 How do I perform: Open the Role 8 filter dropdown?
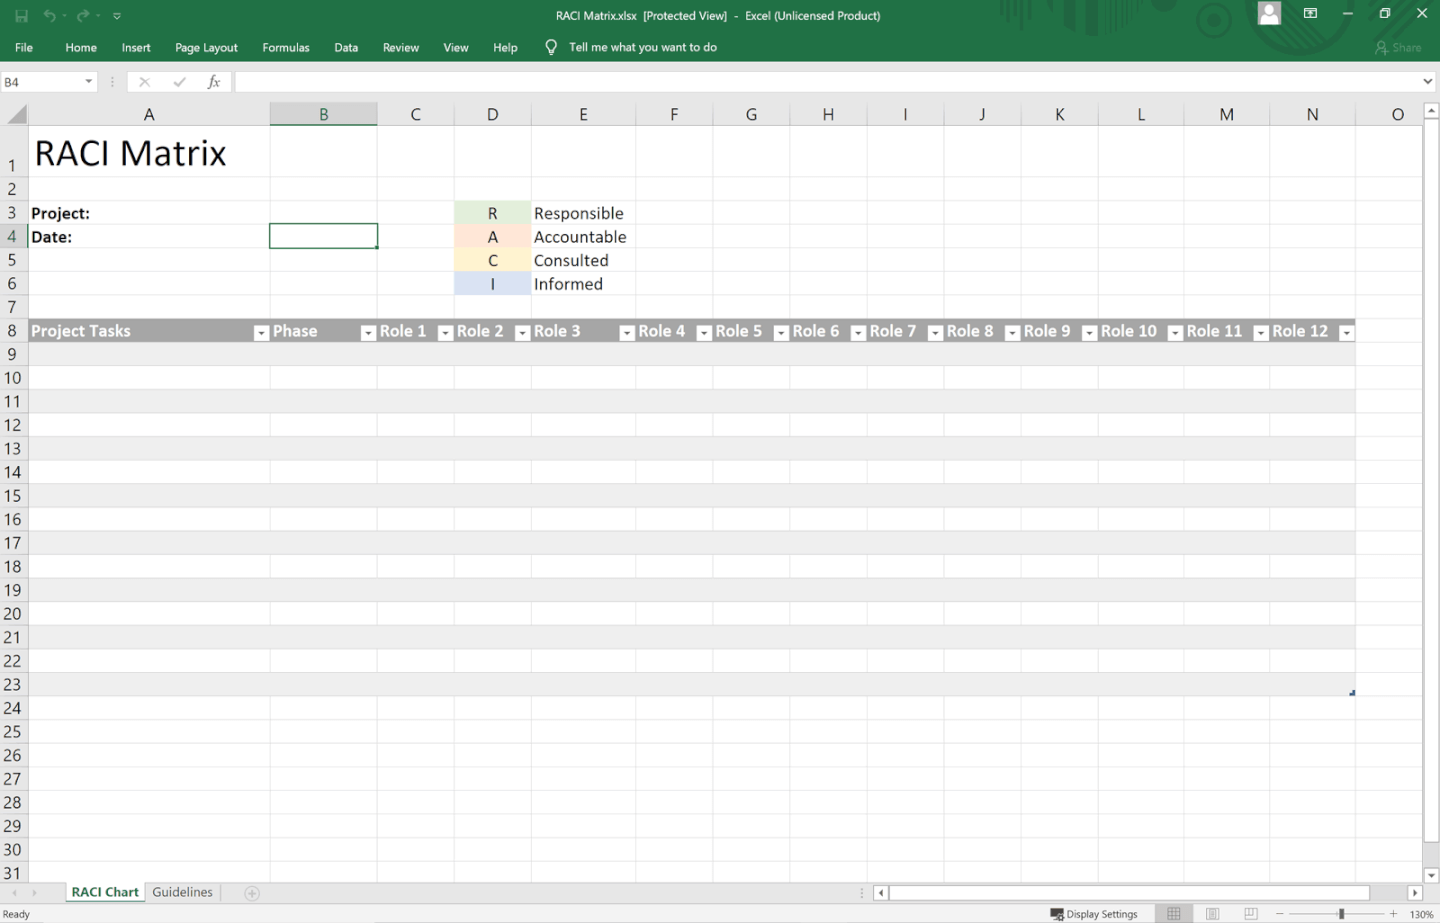tap(1012, 333)
